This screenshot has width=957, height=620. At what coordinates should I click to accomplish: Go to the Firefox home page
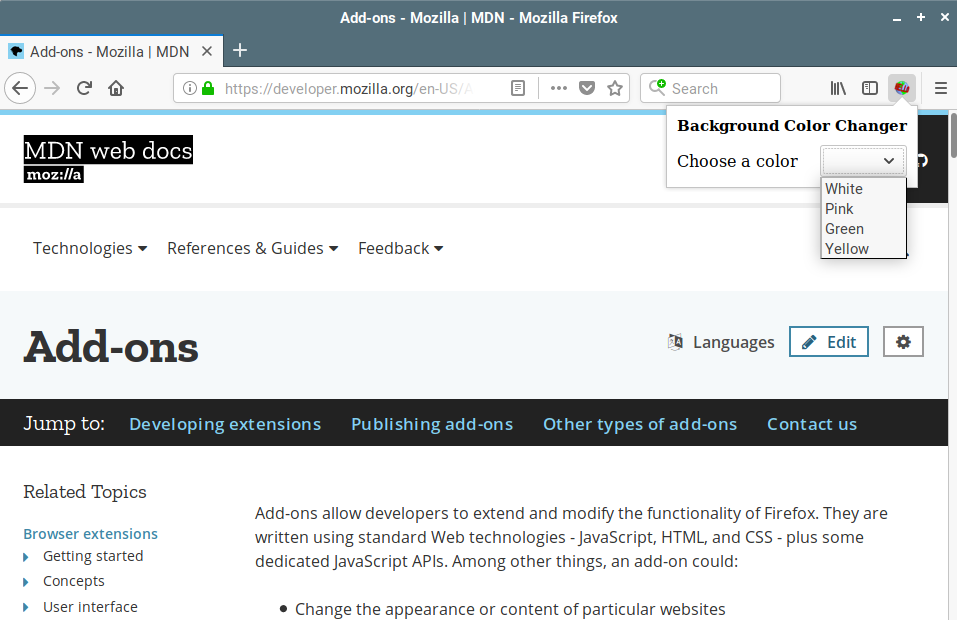click(116, 88)
